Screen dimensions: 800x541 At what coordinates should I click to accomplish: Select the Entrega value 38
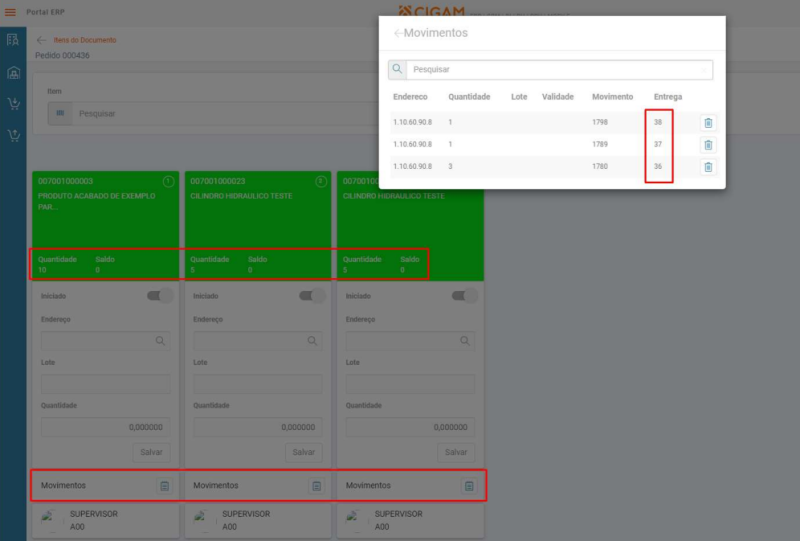tap(658, 122)
